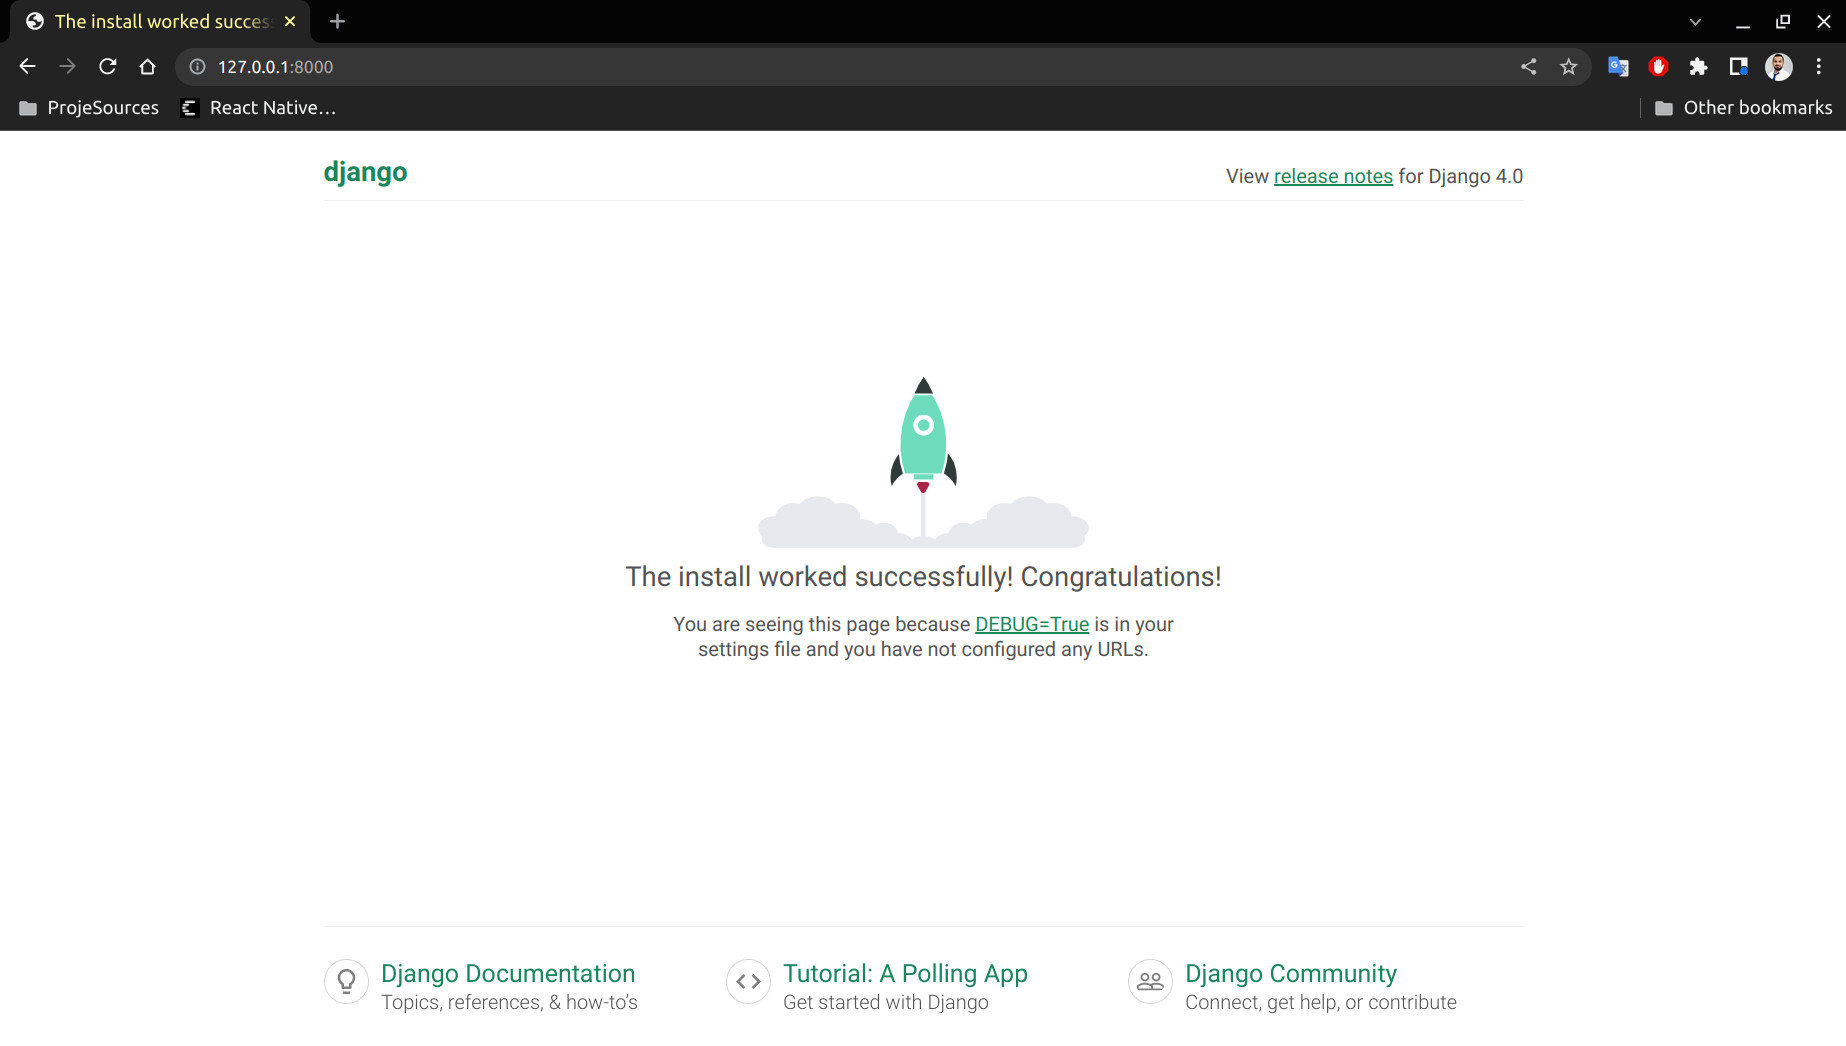View site information icon beside address
Image resolution: width=1846 pixels, height=1046 pixels.
(x=198, y=67)
